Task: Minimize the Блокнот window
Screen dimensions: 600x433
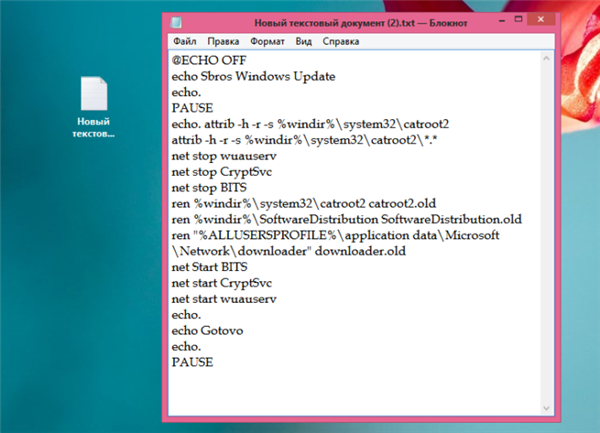Action: [502, 20]
